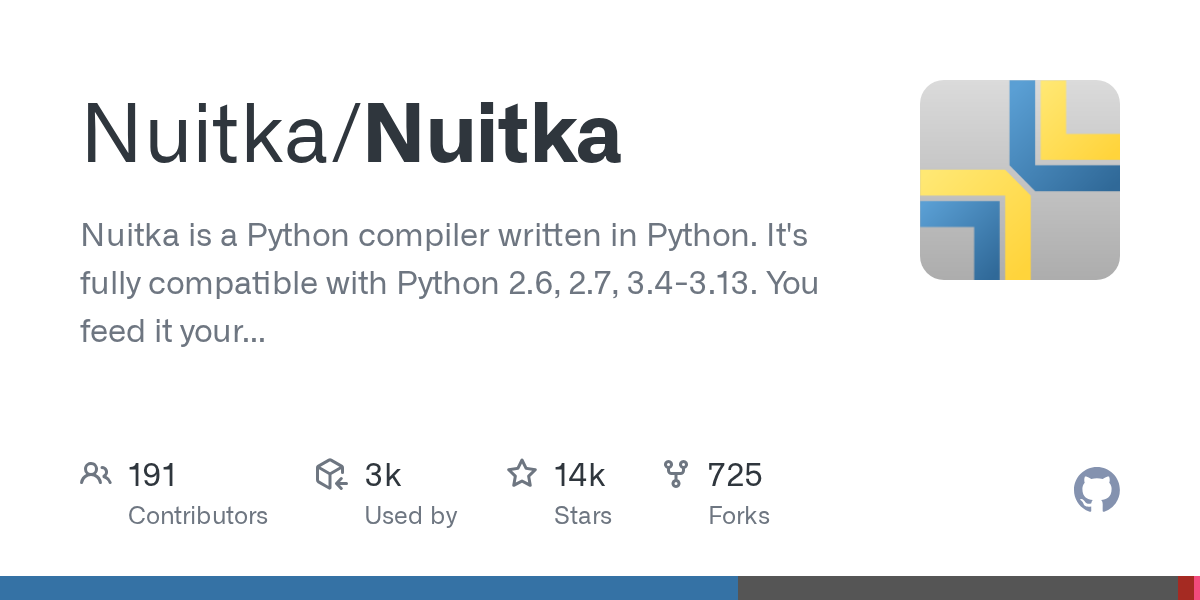This screenshot has width=1200, height=600.
Task: Click the Stars star icon
Action: click(522, 474)
